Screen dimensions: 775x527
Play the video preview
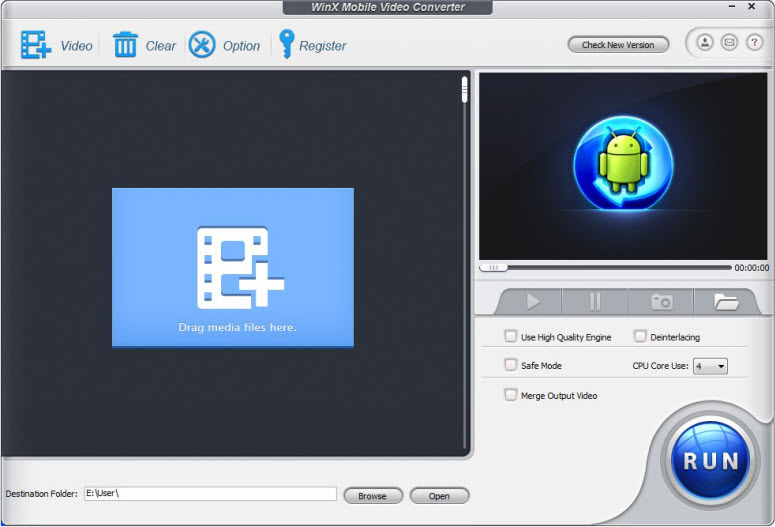click(531, 301)
